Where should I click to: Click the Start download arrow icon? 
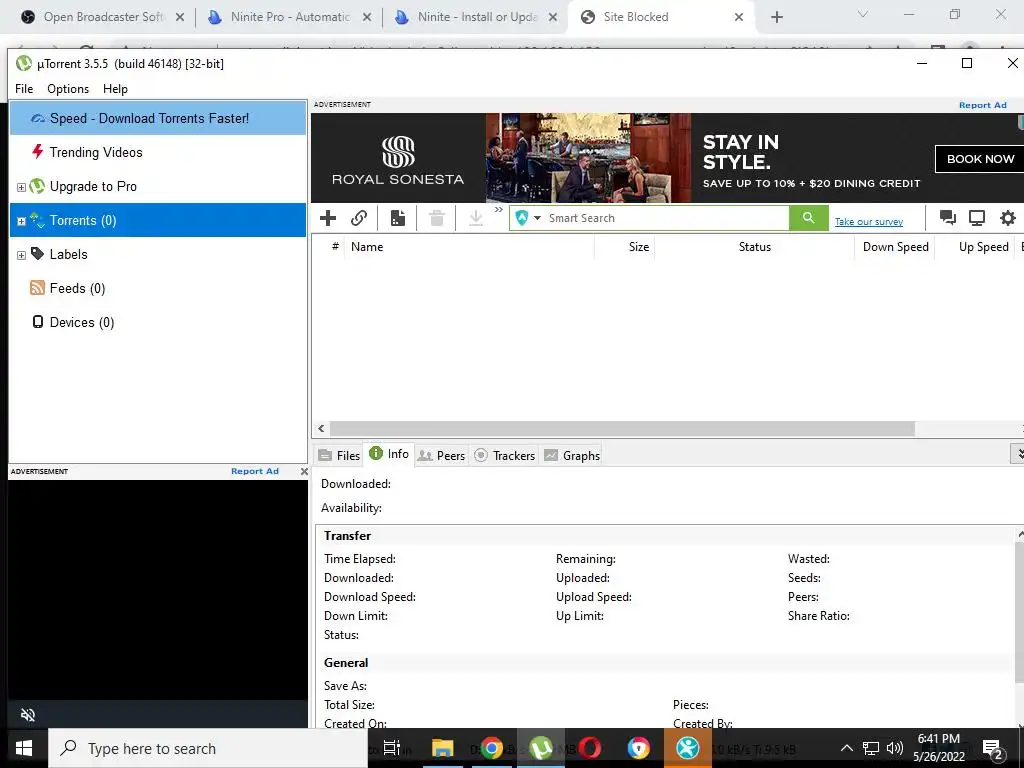pyautogui.click(x=476, y=218)
